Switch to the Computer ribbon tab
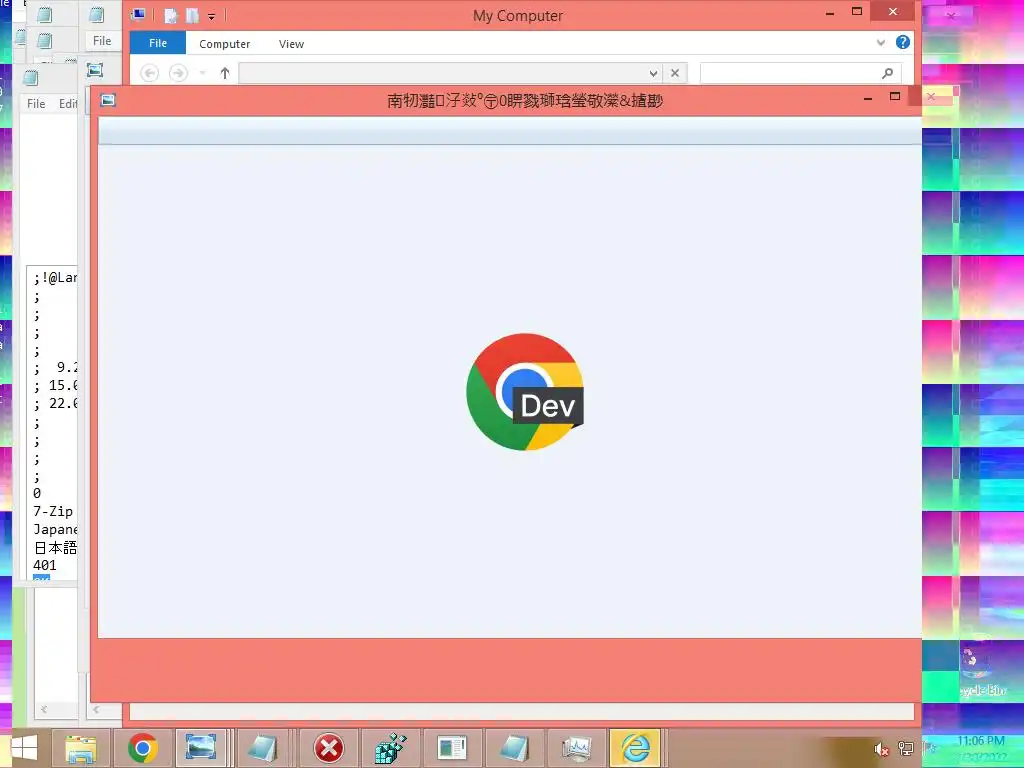The width and height of the screenshot is (1024, 768). click(x=224, y=44)
